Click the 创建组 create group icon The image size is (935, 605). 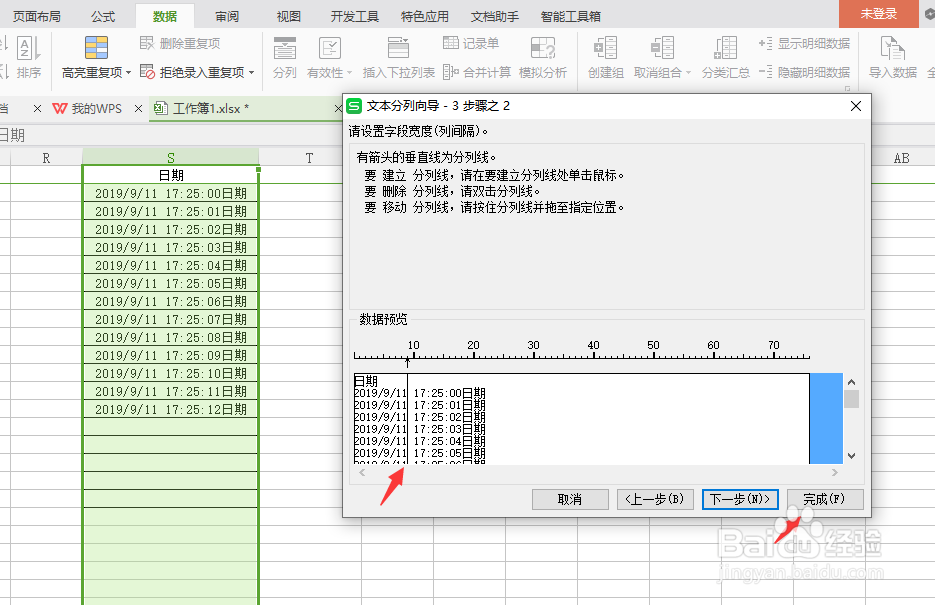[x=604, y=55]
